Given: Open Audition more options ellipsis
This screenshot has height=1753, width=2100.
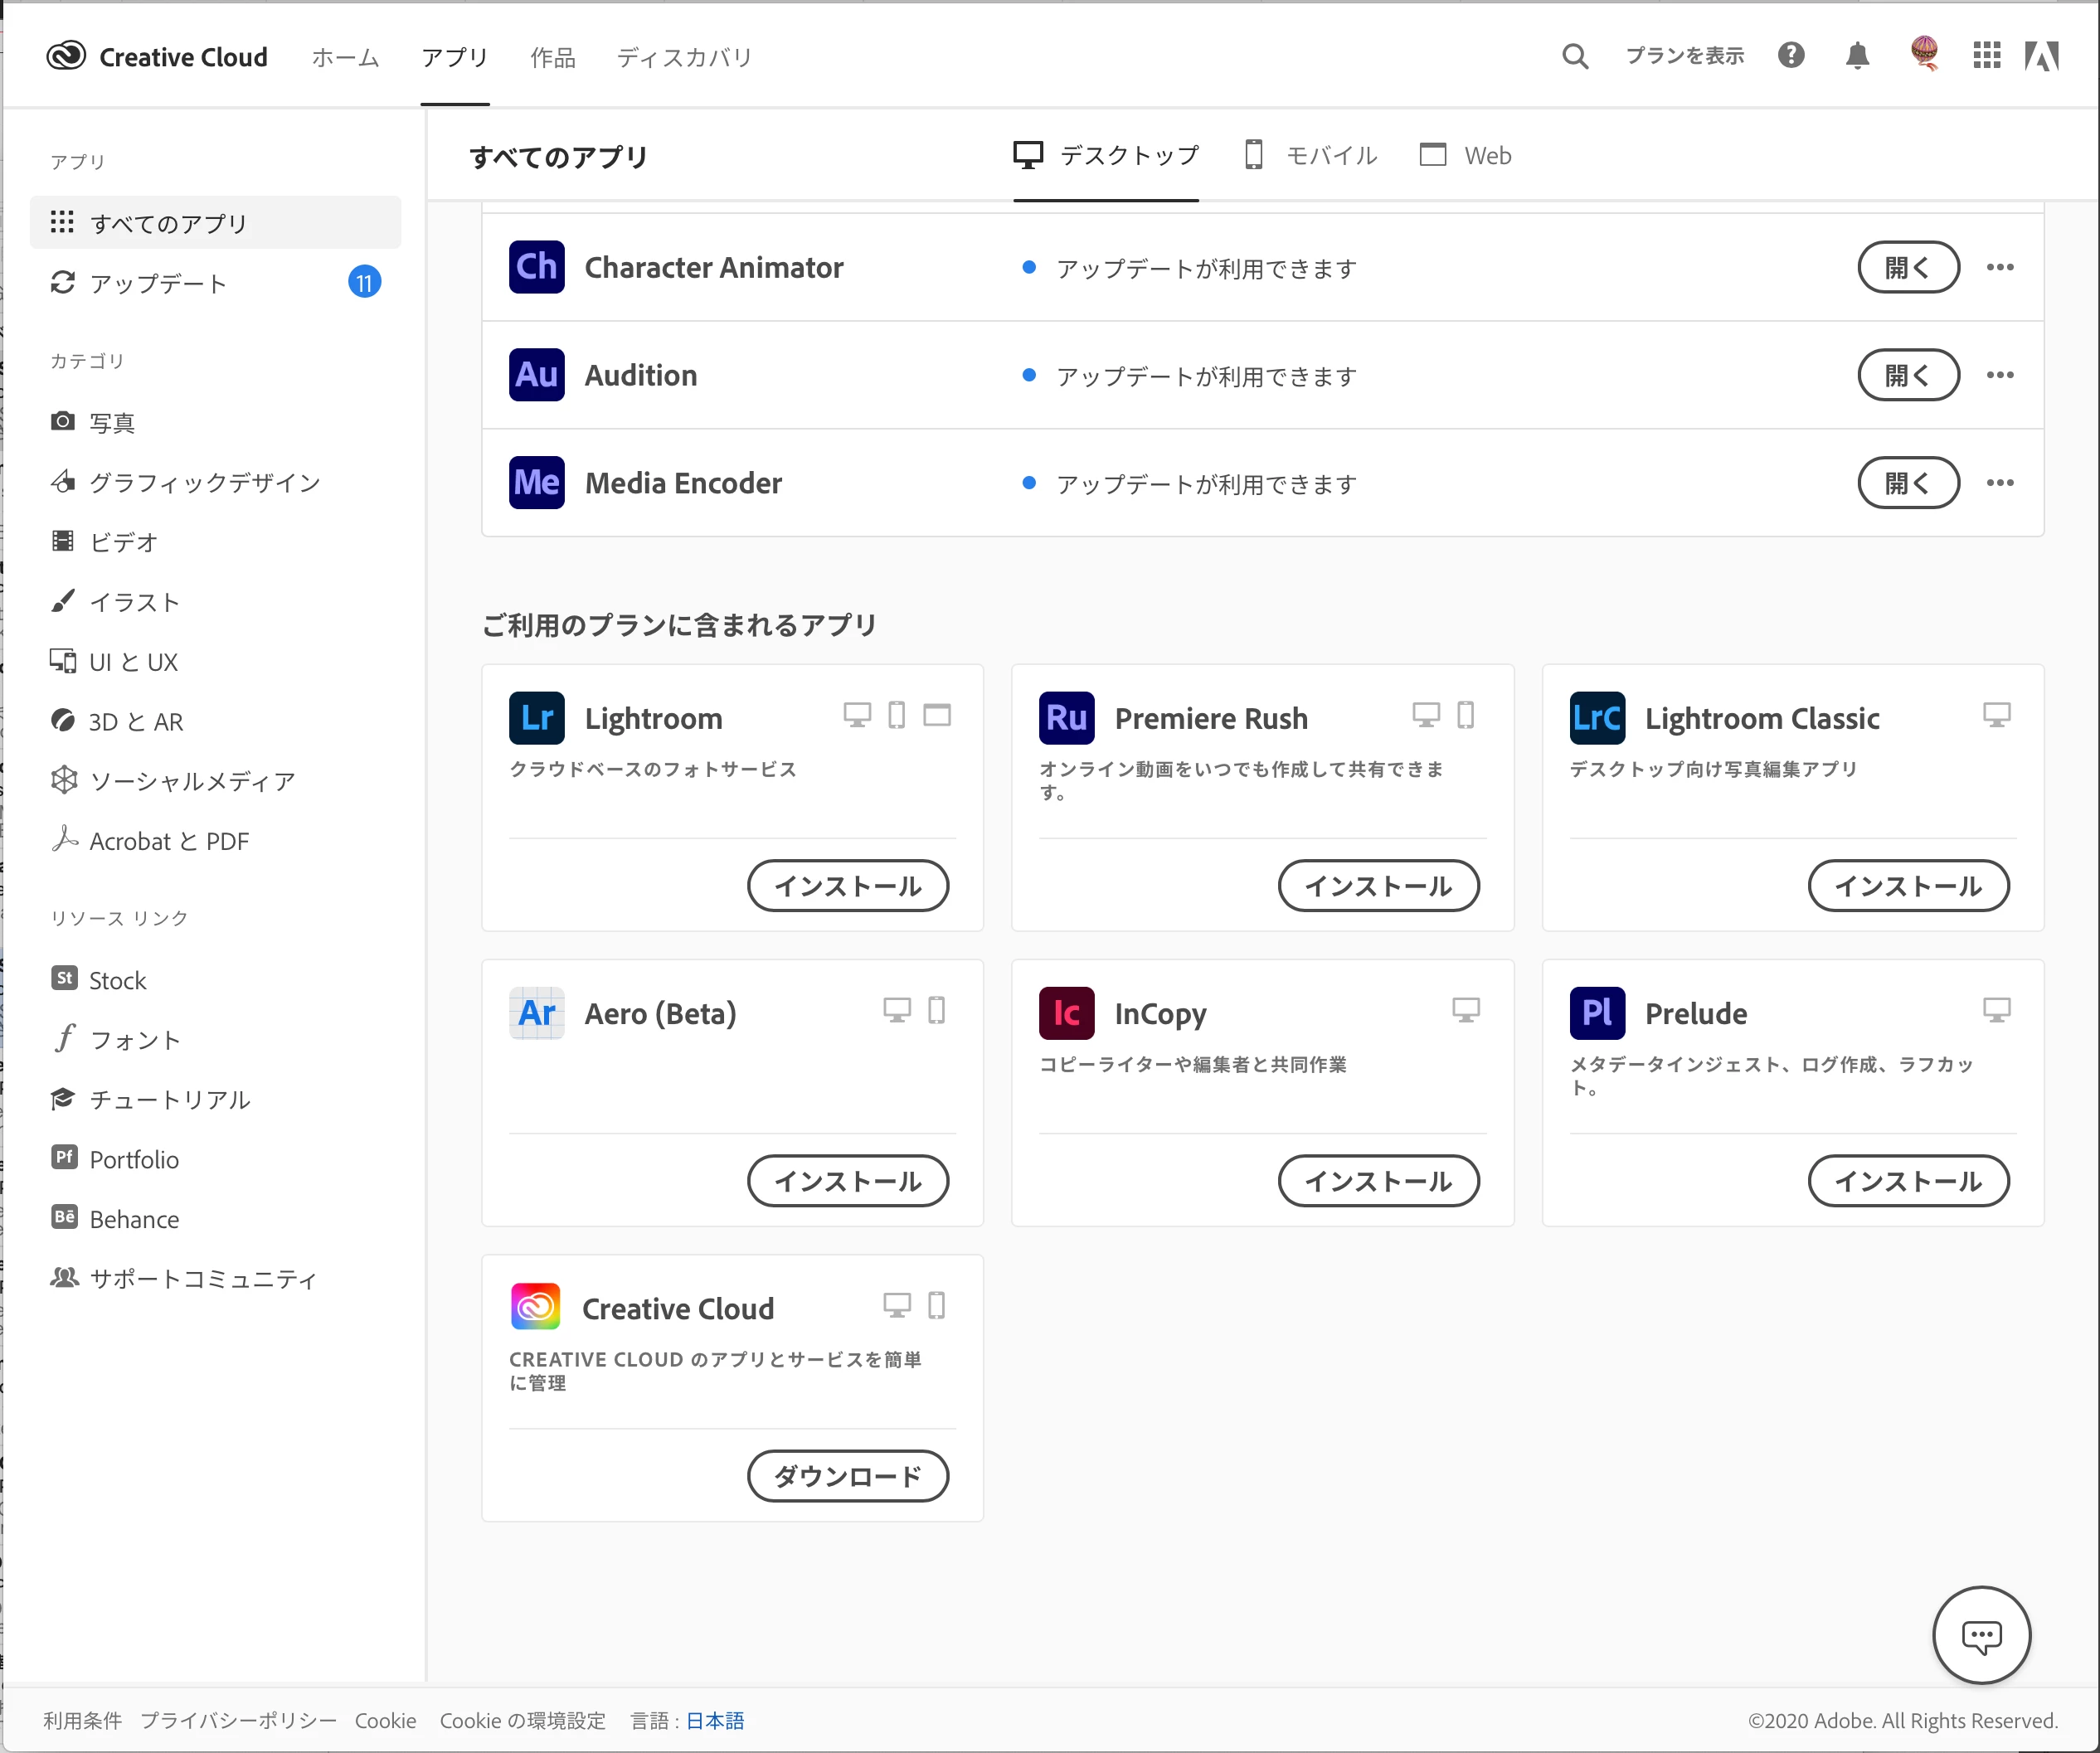Looking at the screenshot, I should [2000, 375].
